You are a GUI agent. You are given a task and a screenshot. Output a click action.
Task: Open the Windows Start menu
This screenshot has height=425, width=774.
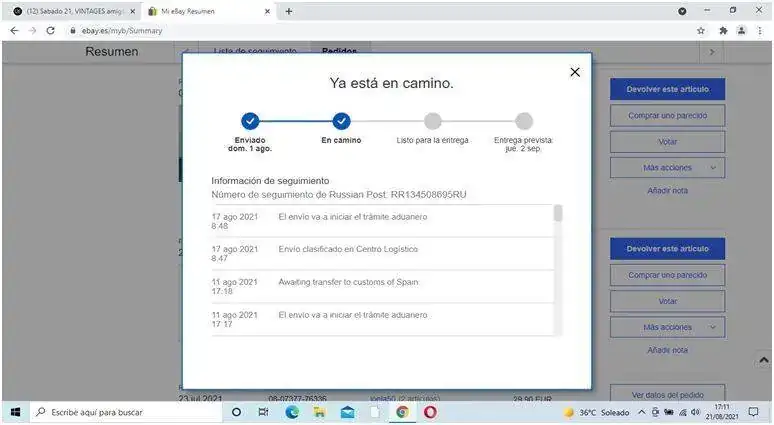coord(15,412)
